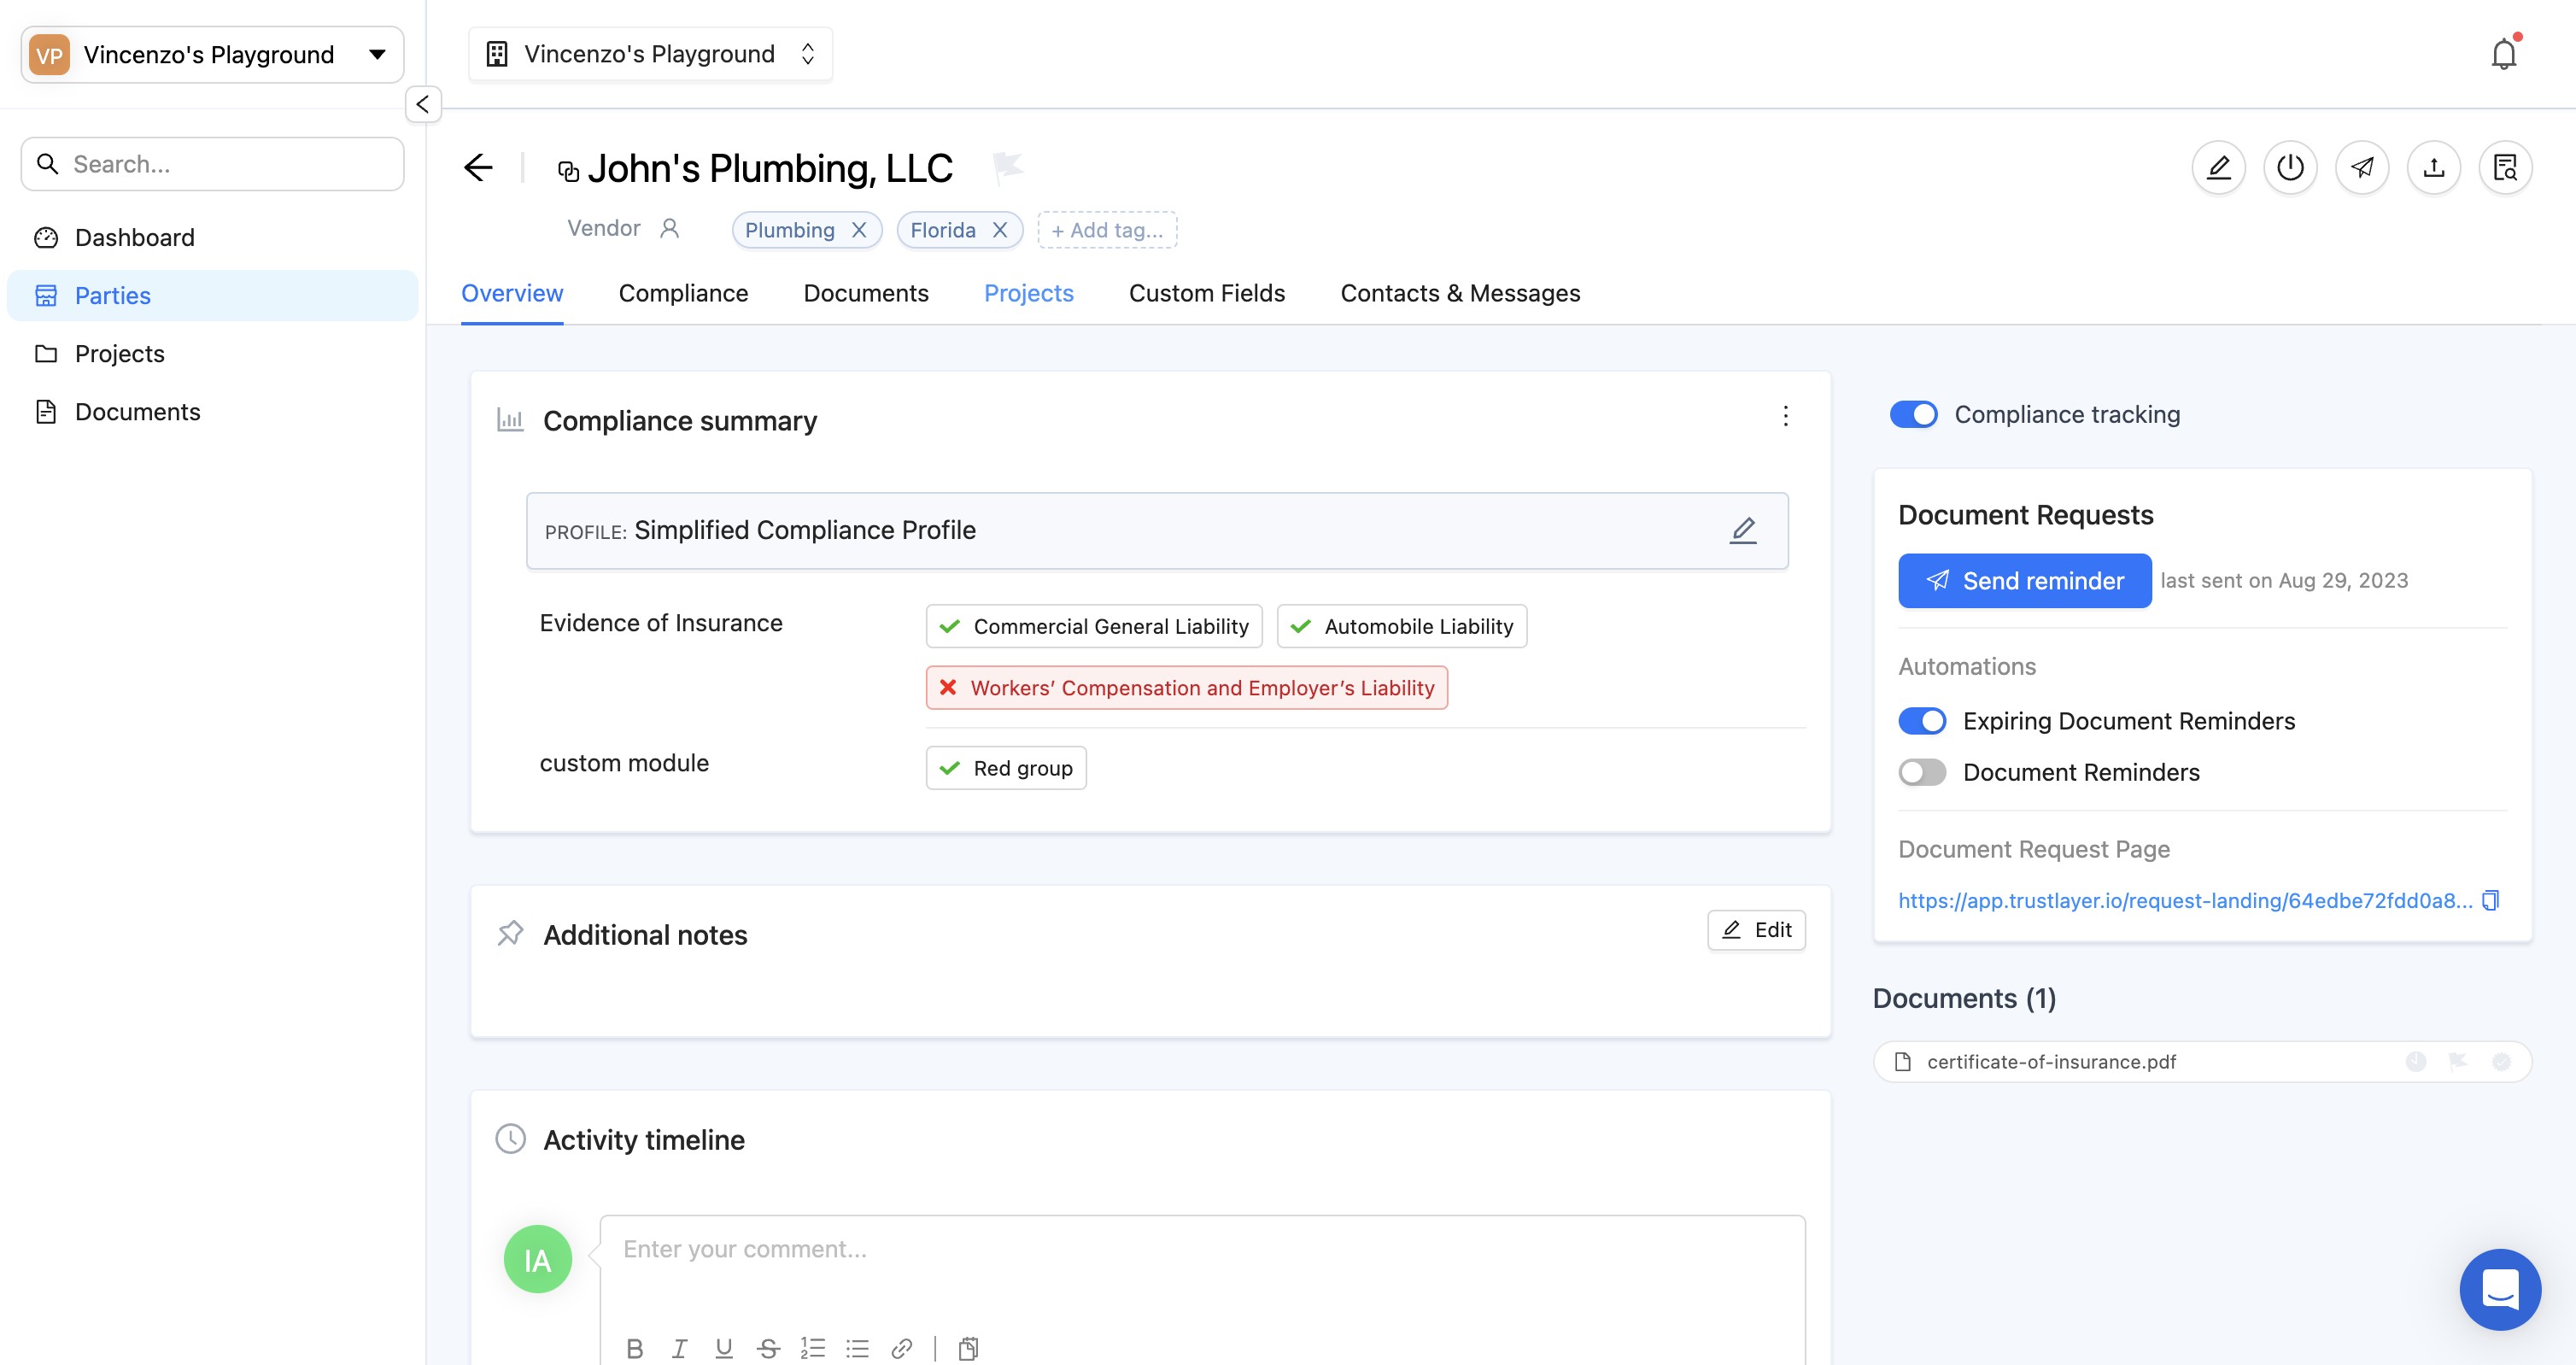Edit the Simplified Compliance Profile via the pencil icon
Image resolution: width=2576 pixels, height=1365 pixels.
pyautogui.click(x=1743, y=530)
